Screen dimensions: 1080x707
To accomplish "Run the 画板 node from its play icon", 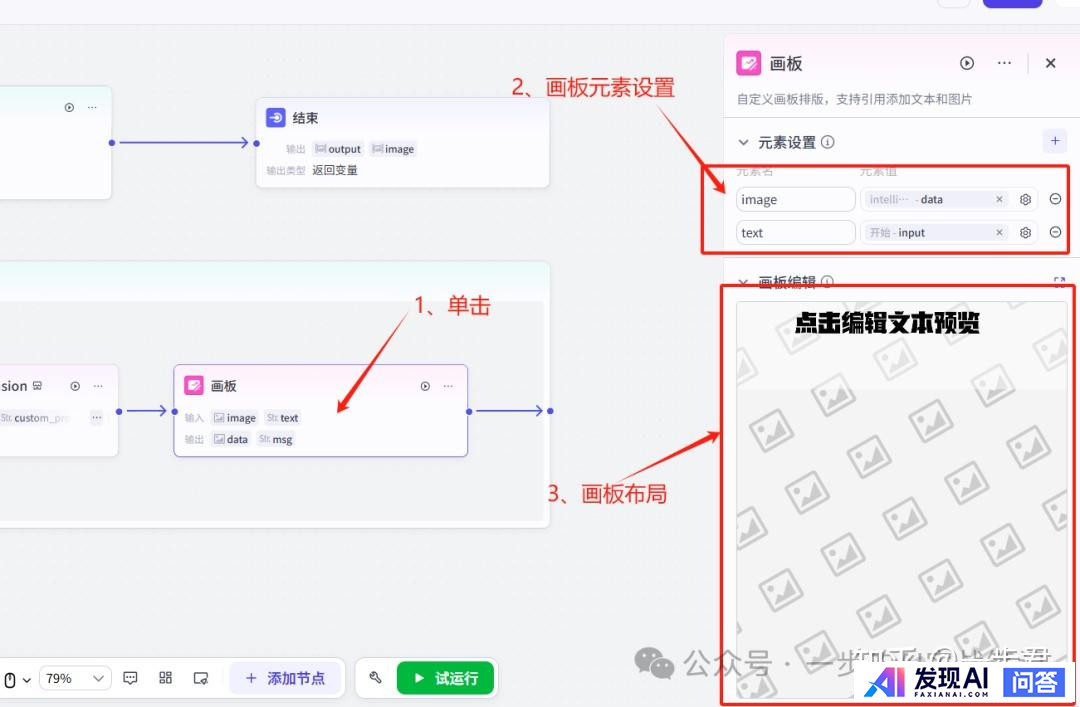I will (425, 386).
